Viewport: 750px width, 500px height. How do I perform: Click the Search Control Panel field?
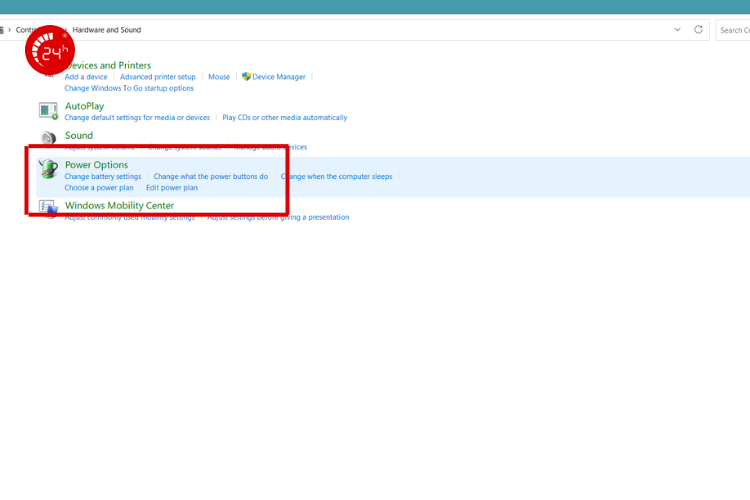[x=733, y=30]
